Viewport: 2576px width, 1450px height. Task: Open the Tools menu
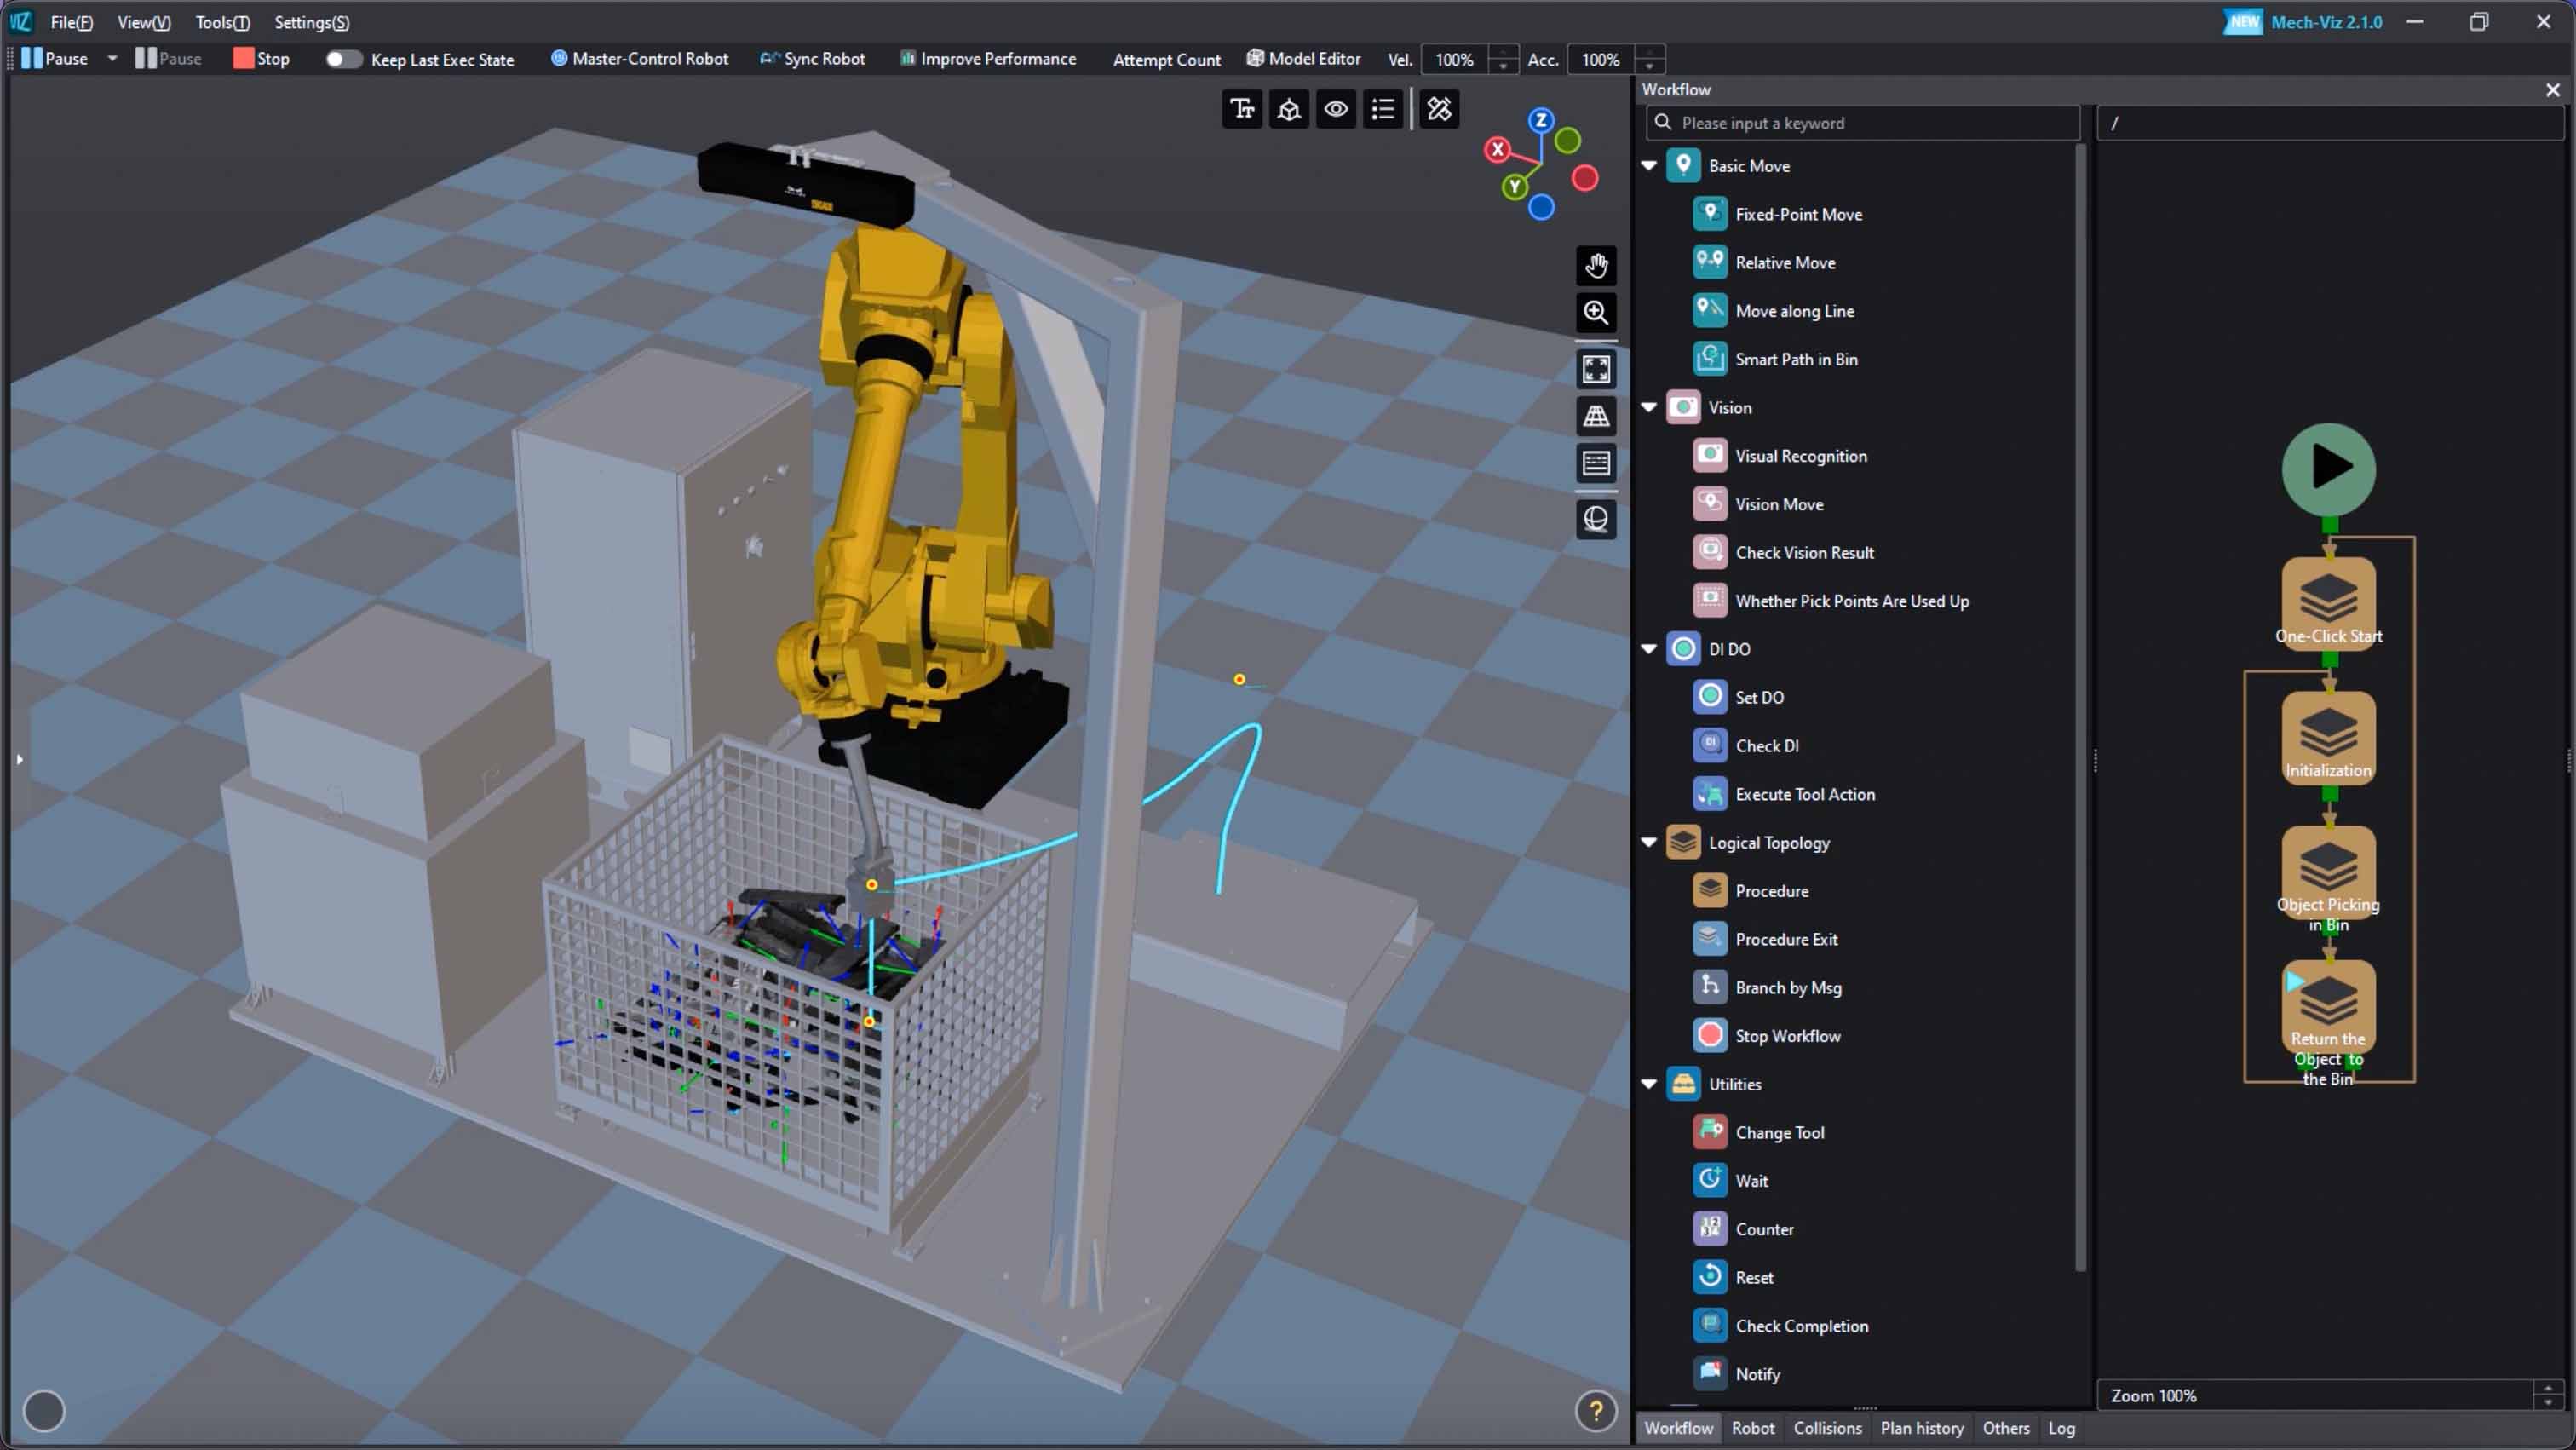pyautogui.click(x=221, y=22)
